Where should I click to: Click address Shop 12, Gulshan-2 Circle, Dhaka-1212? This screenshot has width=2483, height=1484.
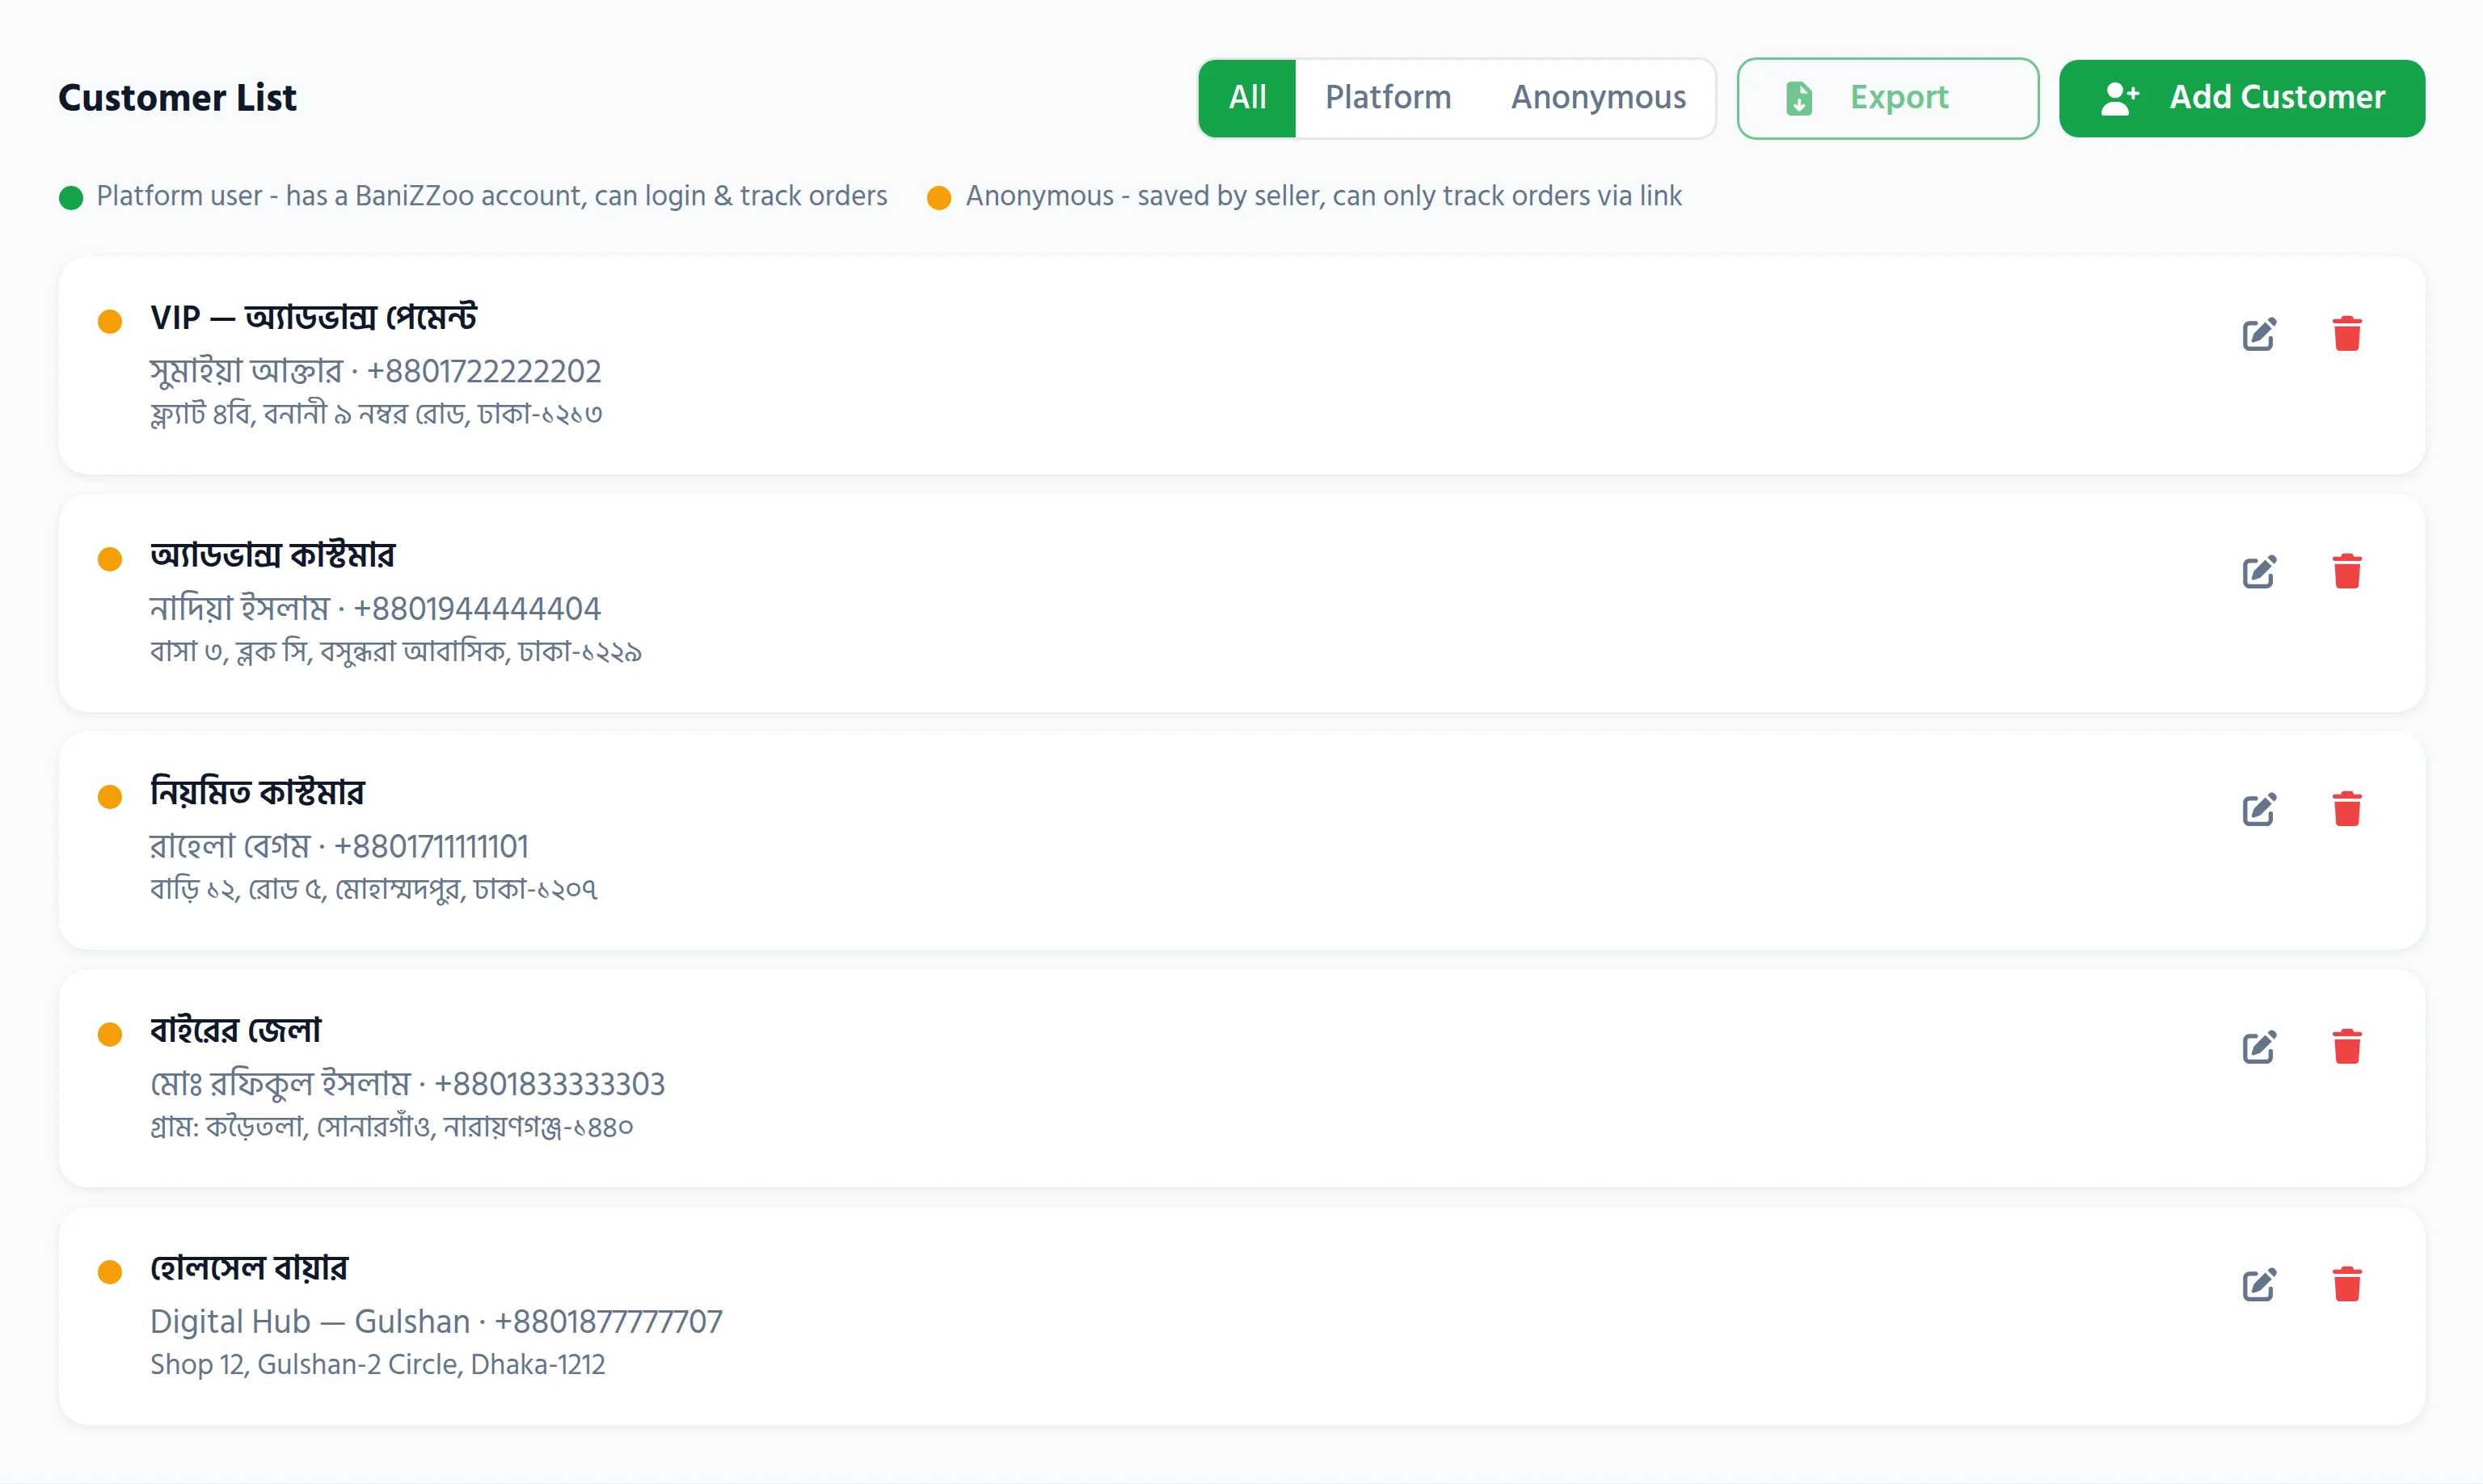pos(378,1364)
